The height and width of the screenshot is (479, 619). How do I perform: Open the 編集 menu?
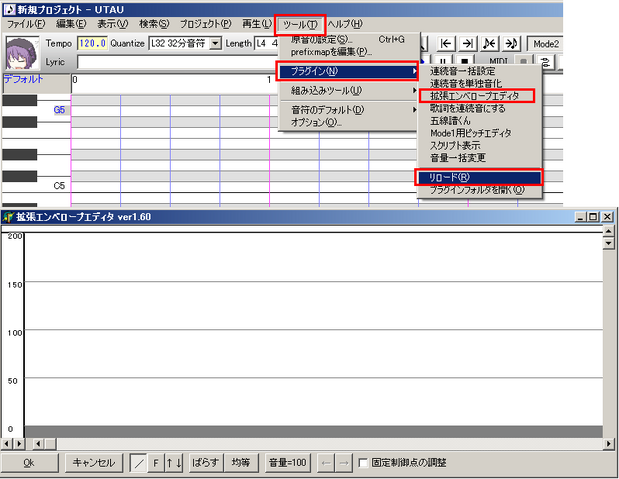pyautogui.click(x=71, y=24)
